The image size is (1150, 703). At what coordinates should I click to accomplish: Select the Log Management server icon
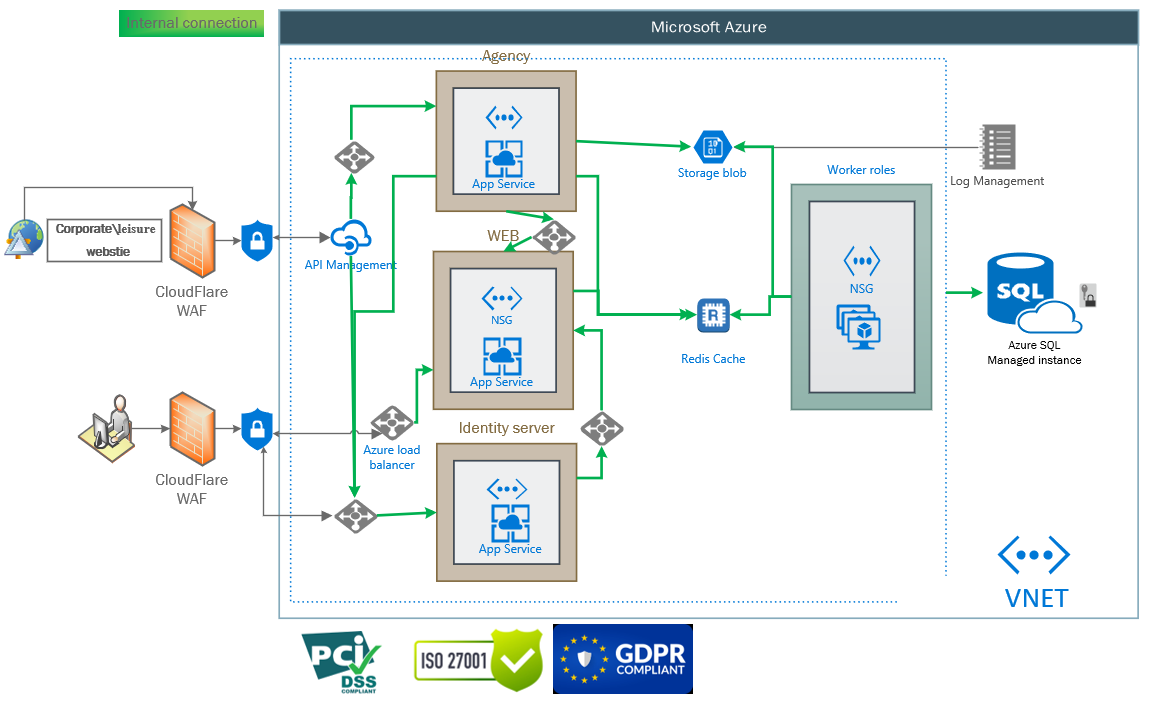(x=998, y=147)
